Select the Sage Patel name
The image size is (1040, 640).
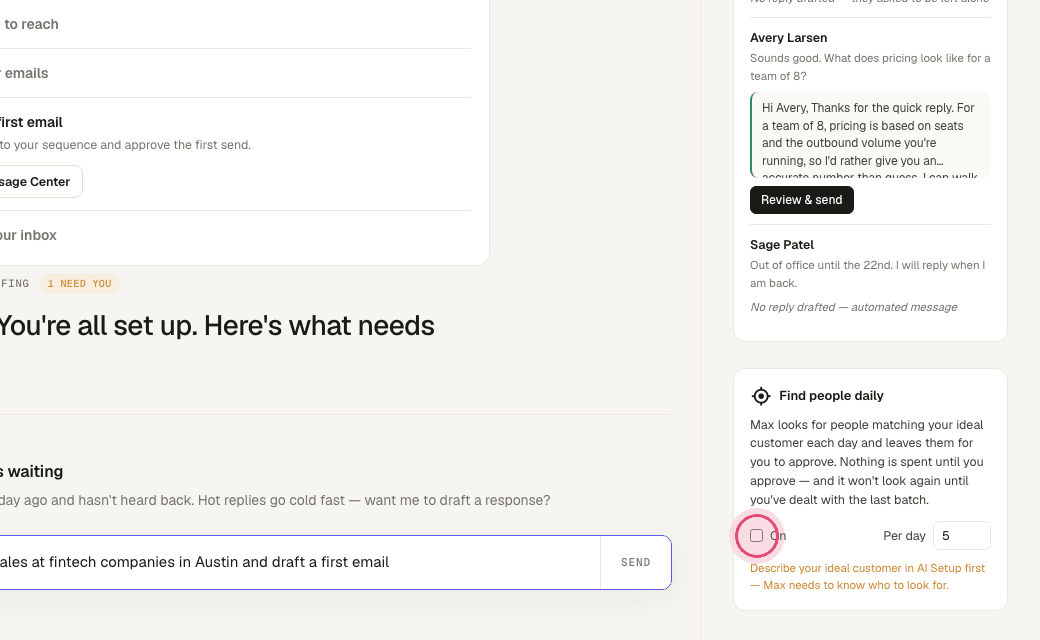[x=781, y=245]
